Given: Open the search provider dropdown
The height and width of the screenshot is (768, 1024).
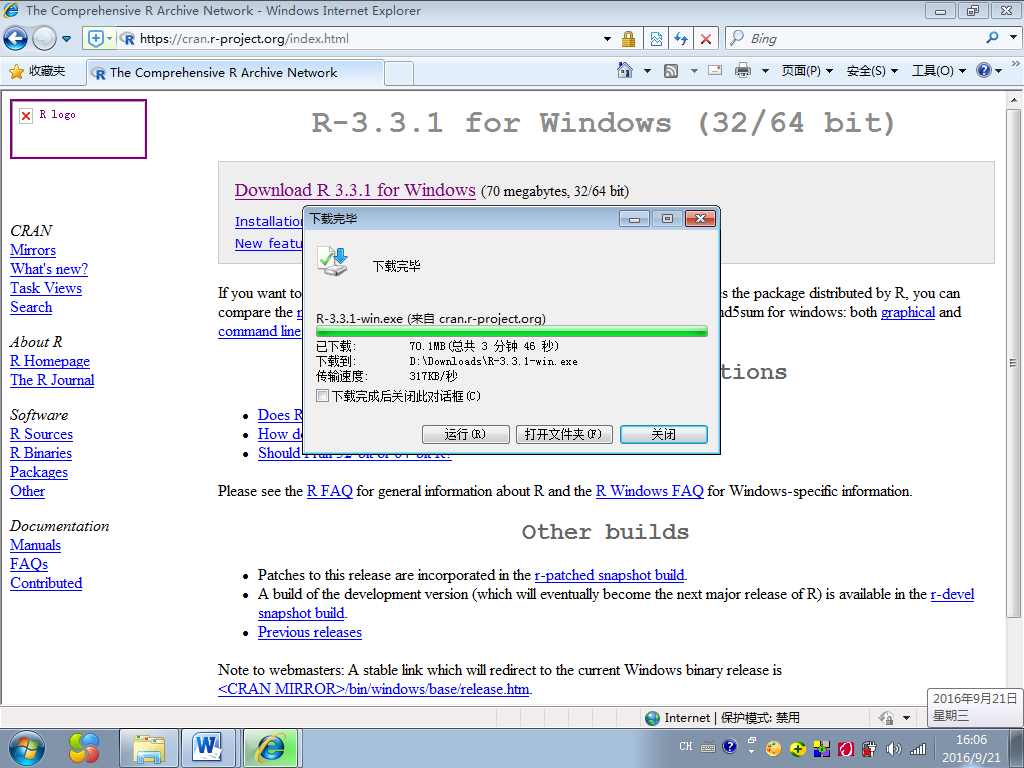Looking at the screenshot, I should 1014,38.
